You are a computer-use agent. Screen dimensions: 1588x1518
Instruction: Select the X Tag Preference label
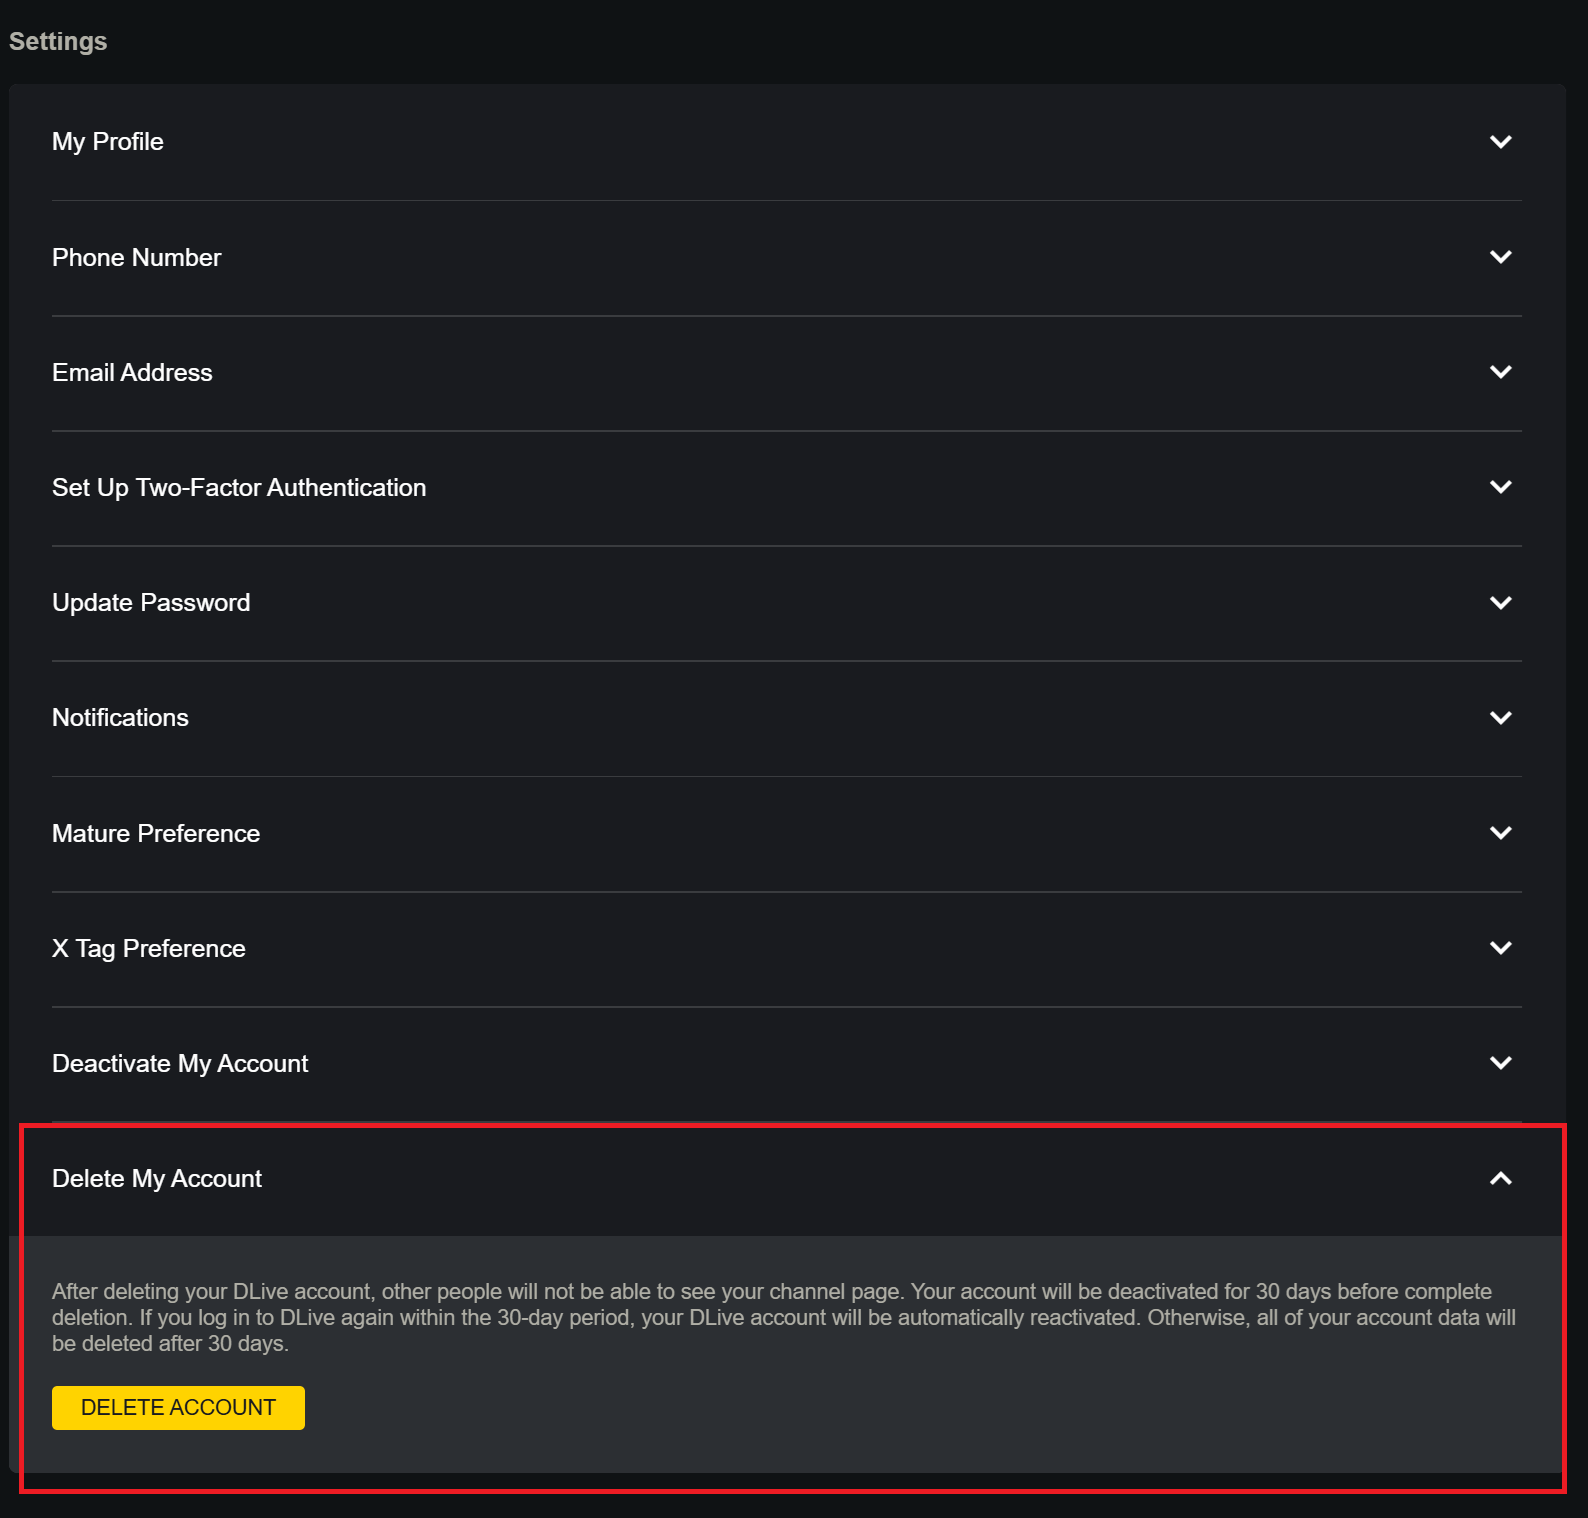point(149,949)
